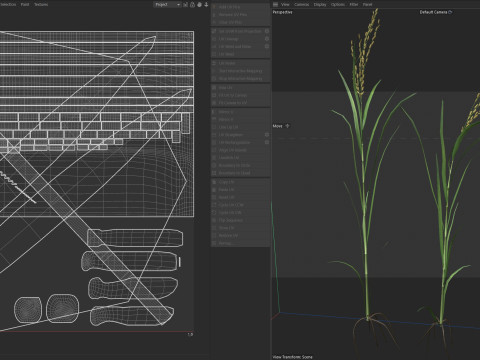The height and width of the screenshot is (360, 480).
Task: Click the Clear UV Pins command
Action: click(x=240, y=22)
